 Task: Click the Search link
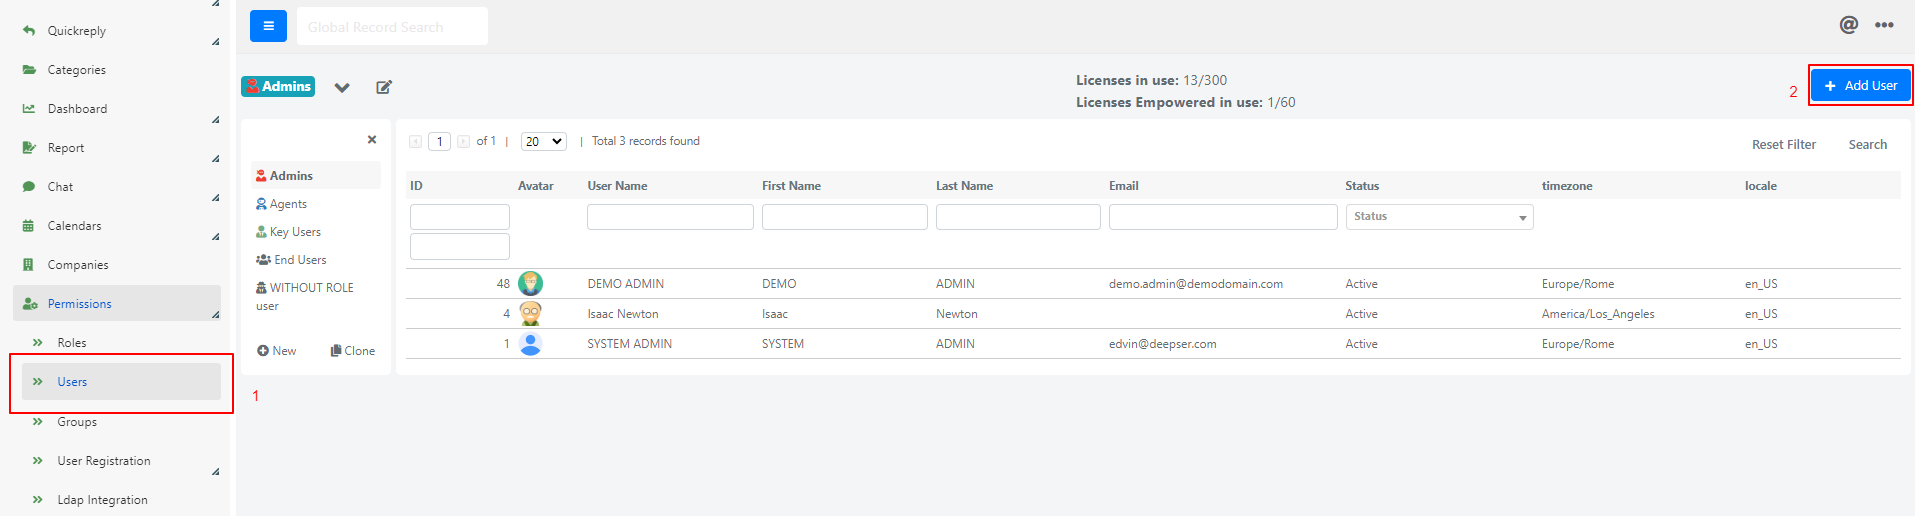[1868, 145]
